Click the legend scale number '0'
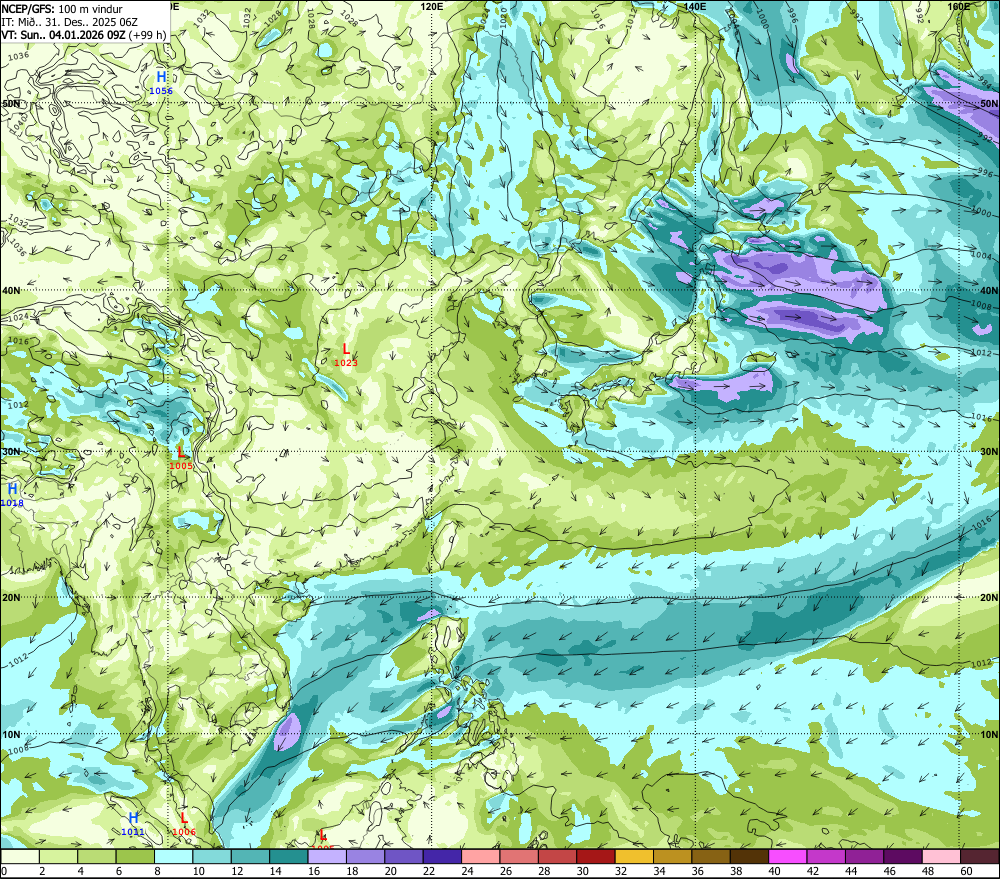 click(4, 871)
